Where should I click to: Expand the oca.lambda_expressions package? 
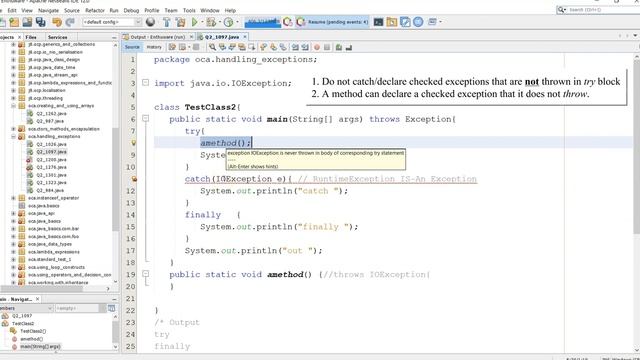click(x=13, y=252)
